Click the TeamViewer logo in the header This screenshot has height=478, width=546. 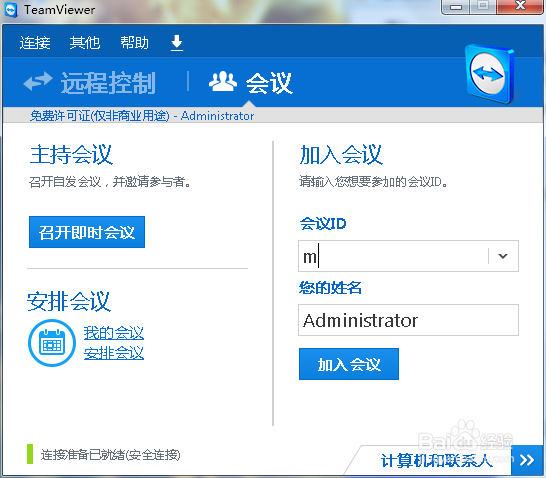pos(490,74)
